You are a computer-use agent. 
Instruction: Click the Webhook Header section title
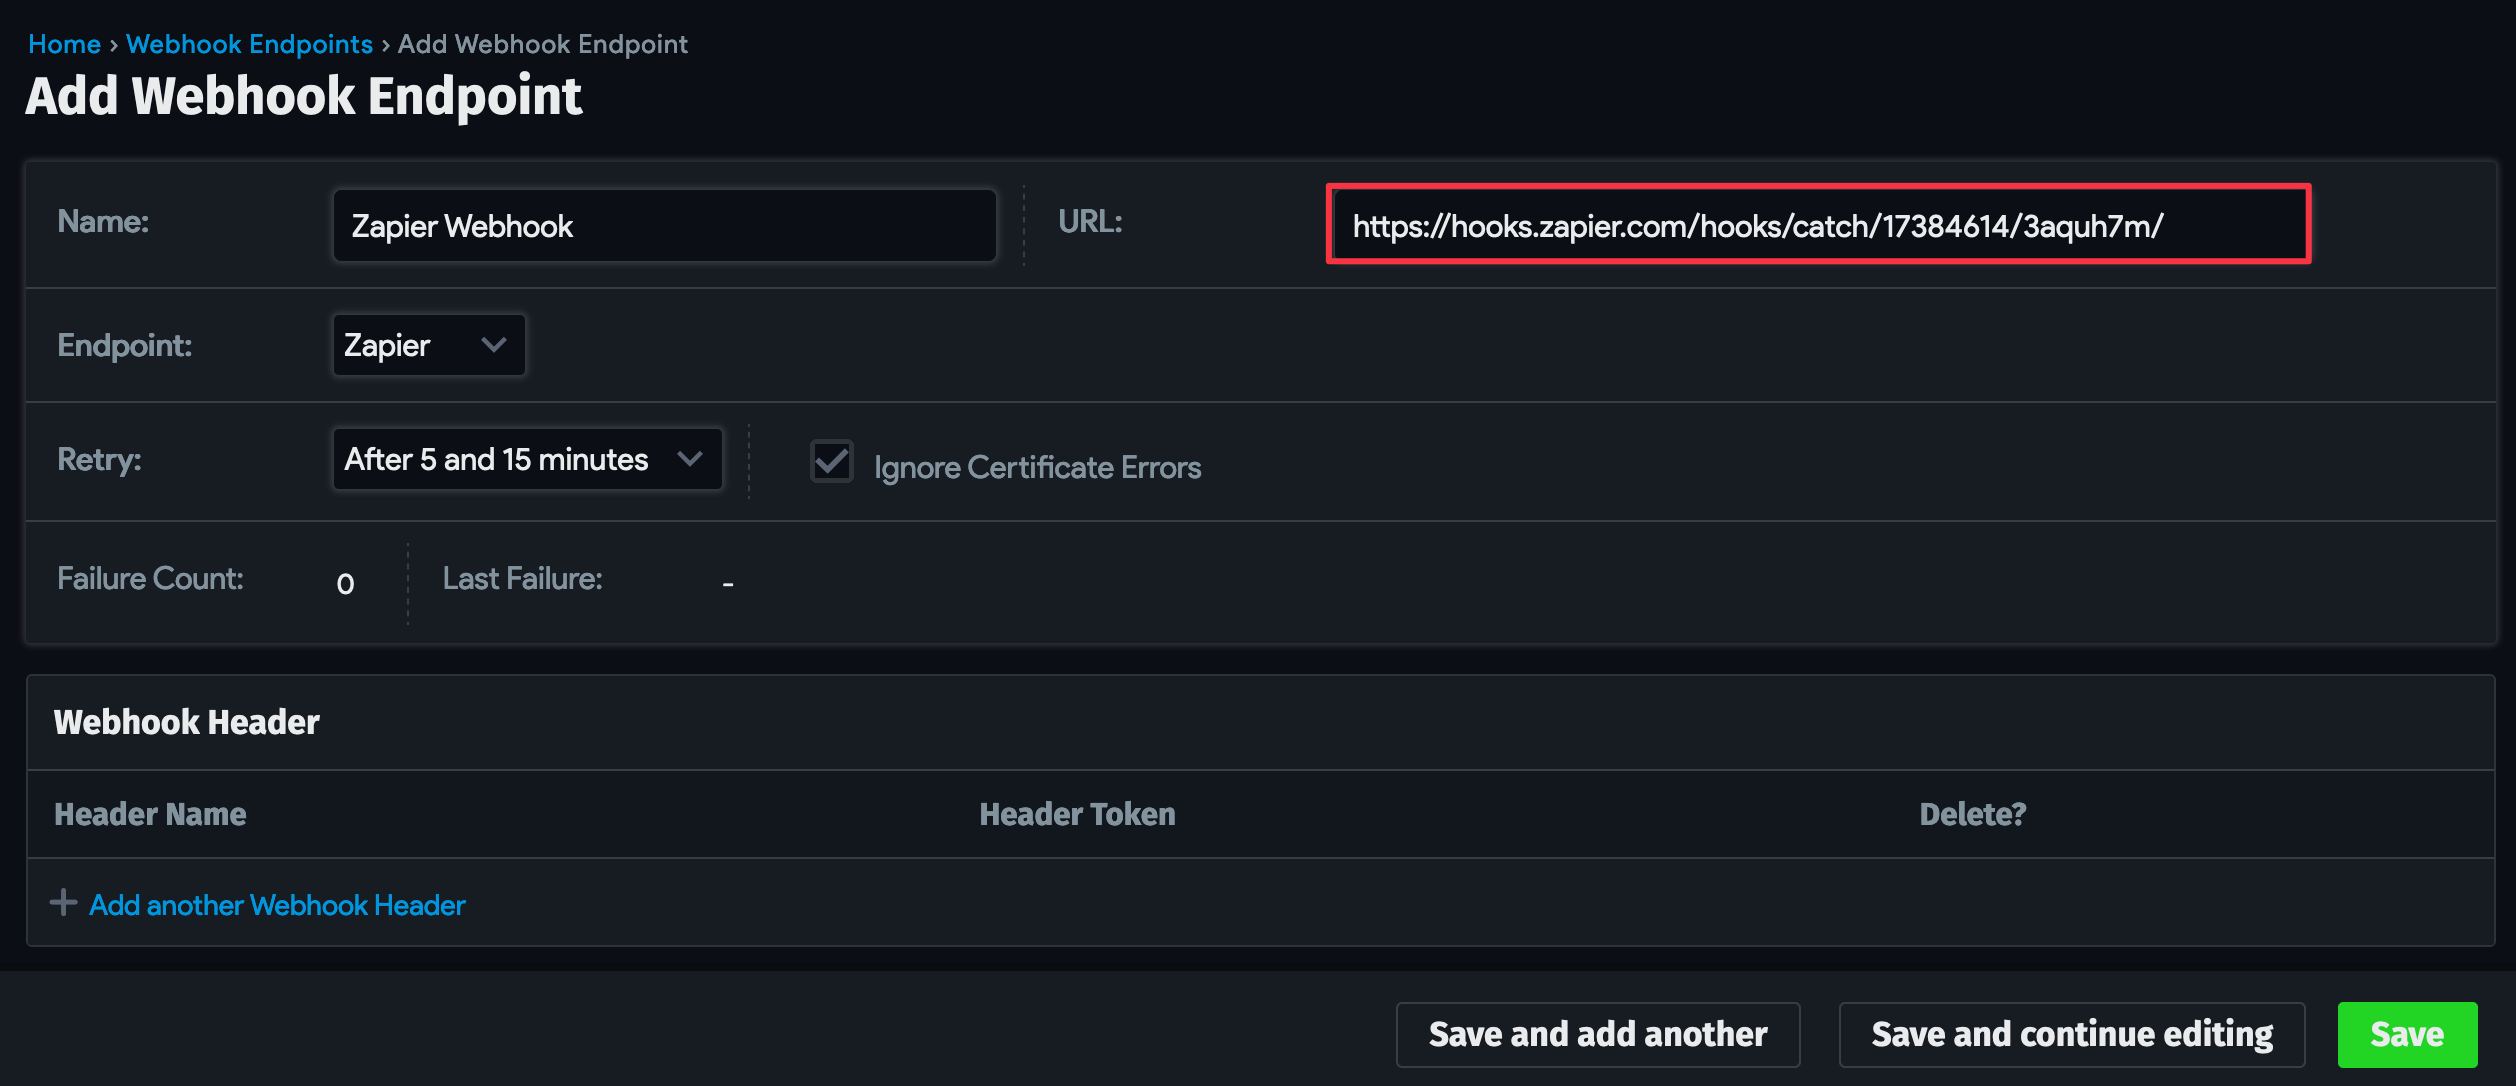pyautogui.click(x=187, y=722)
